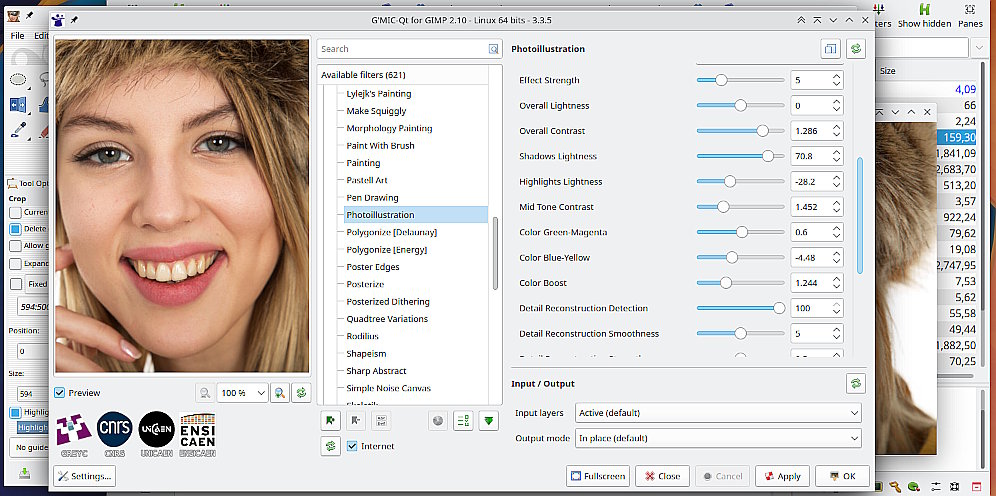
Task: Click the copy-to-clipboard icon next to Photoillustration title
Action: point(830,48)
